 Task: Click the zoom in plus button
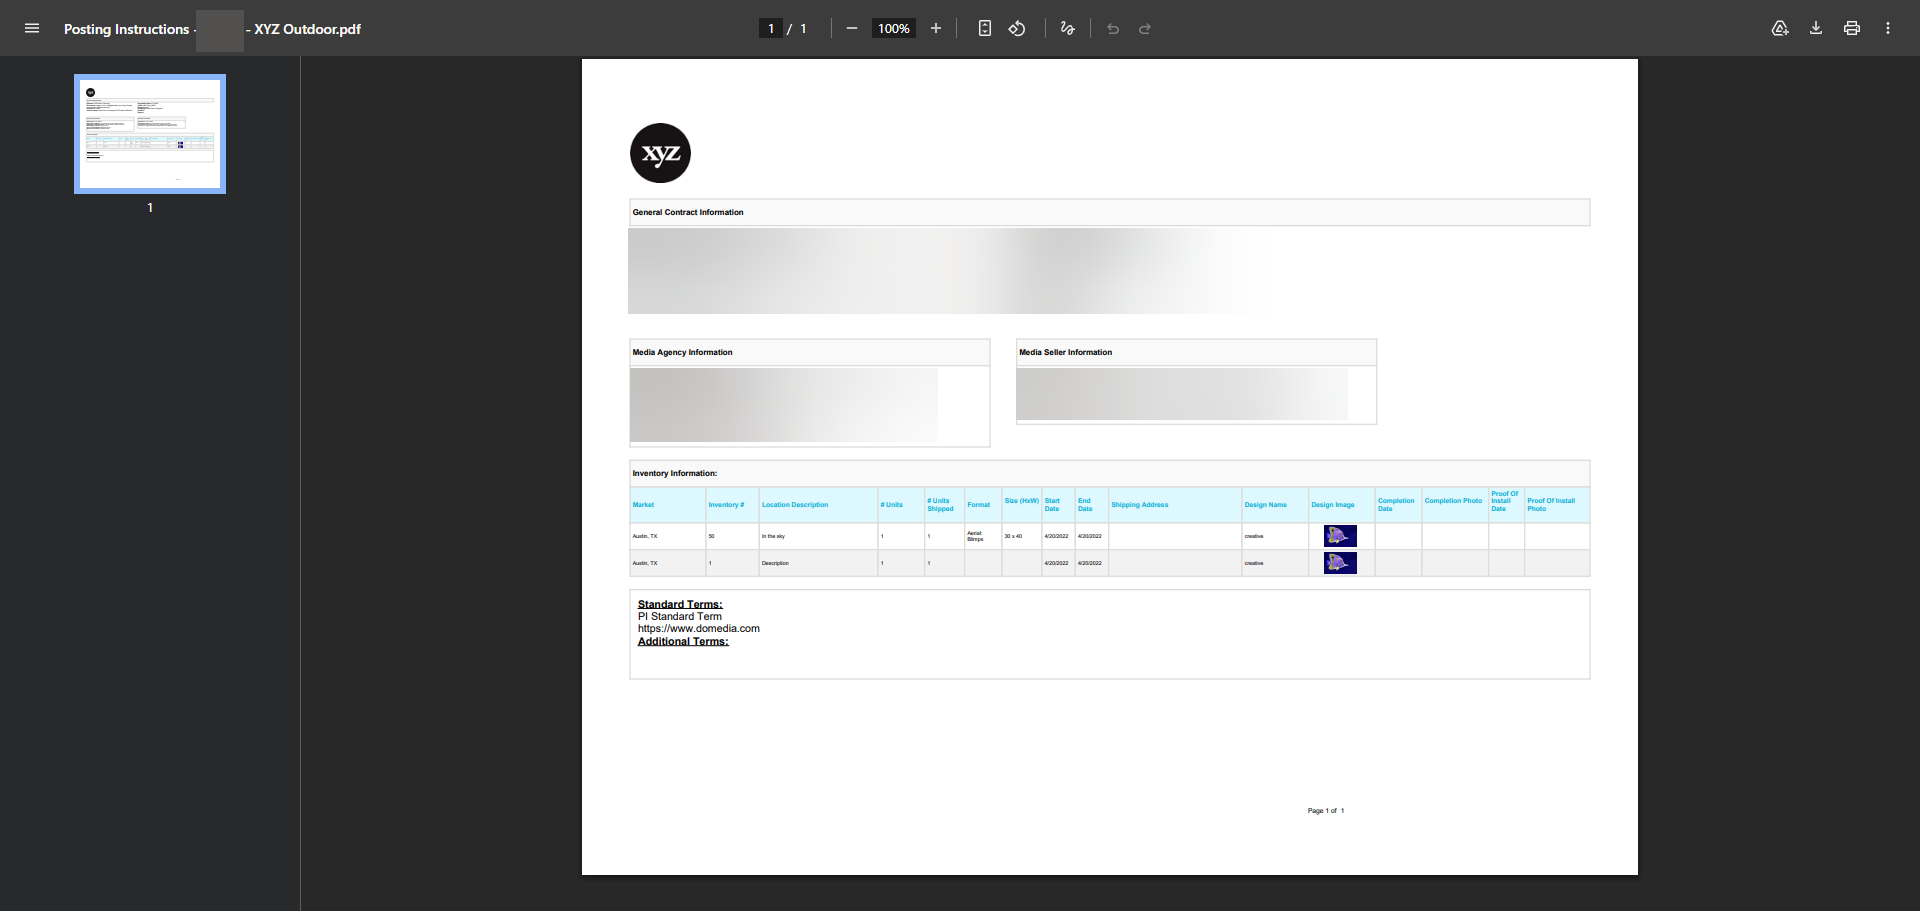[x=936, y=28]
